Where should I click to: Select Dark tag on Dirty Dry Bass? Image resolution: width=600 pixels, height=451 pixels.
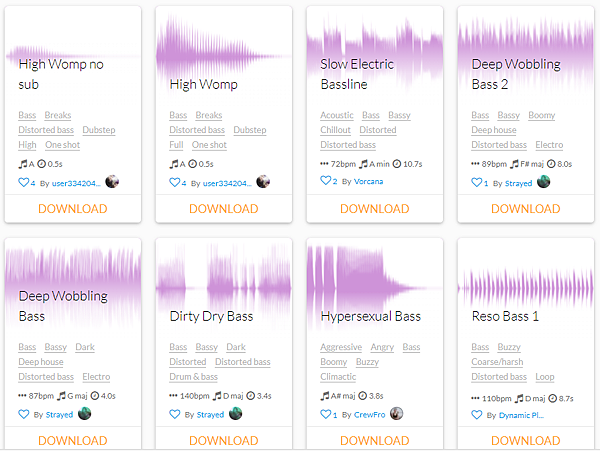pos(236,347)
